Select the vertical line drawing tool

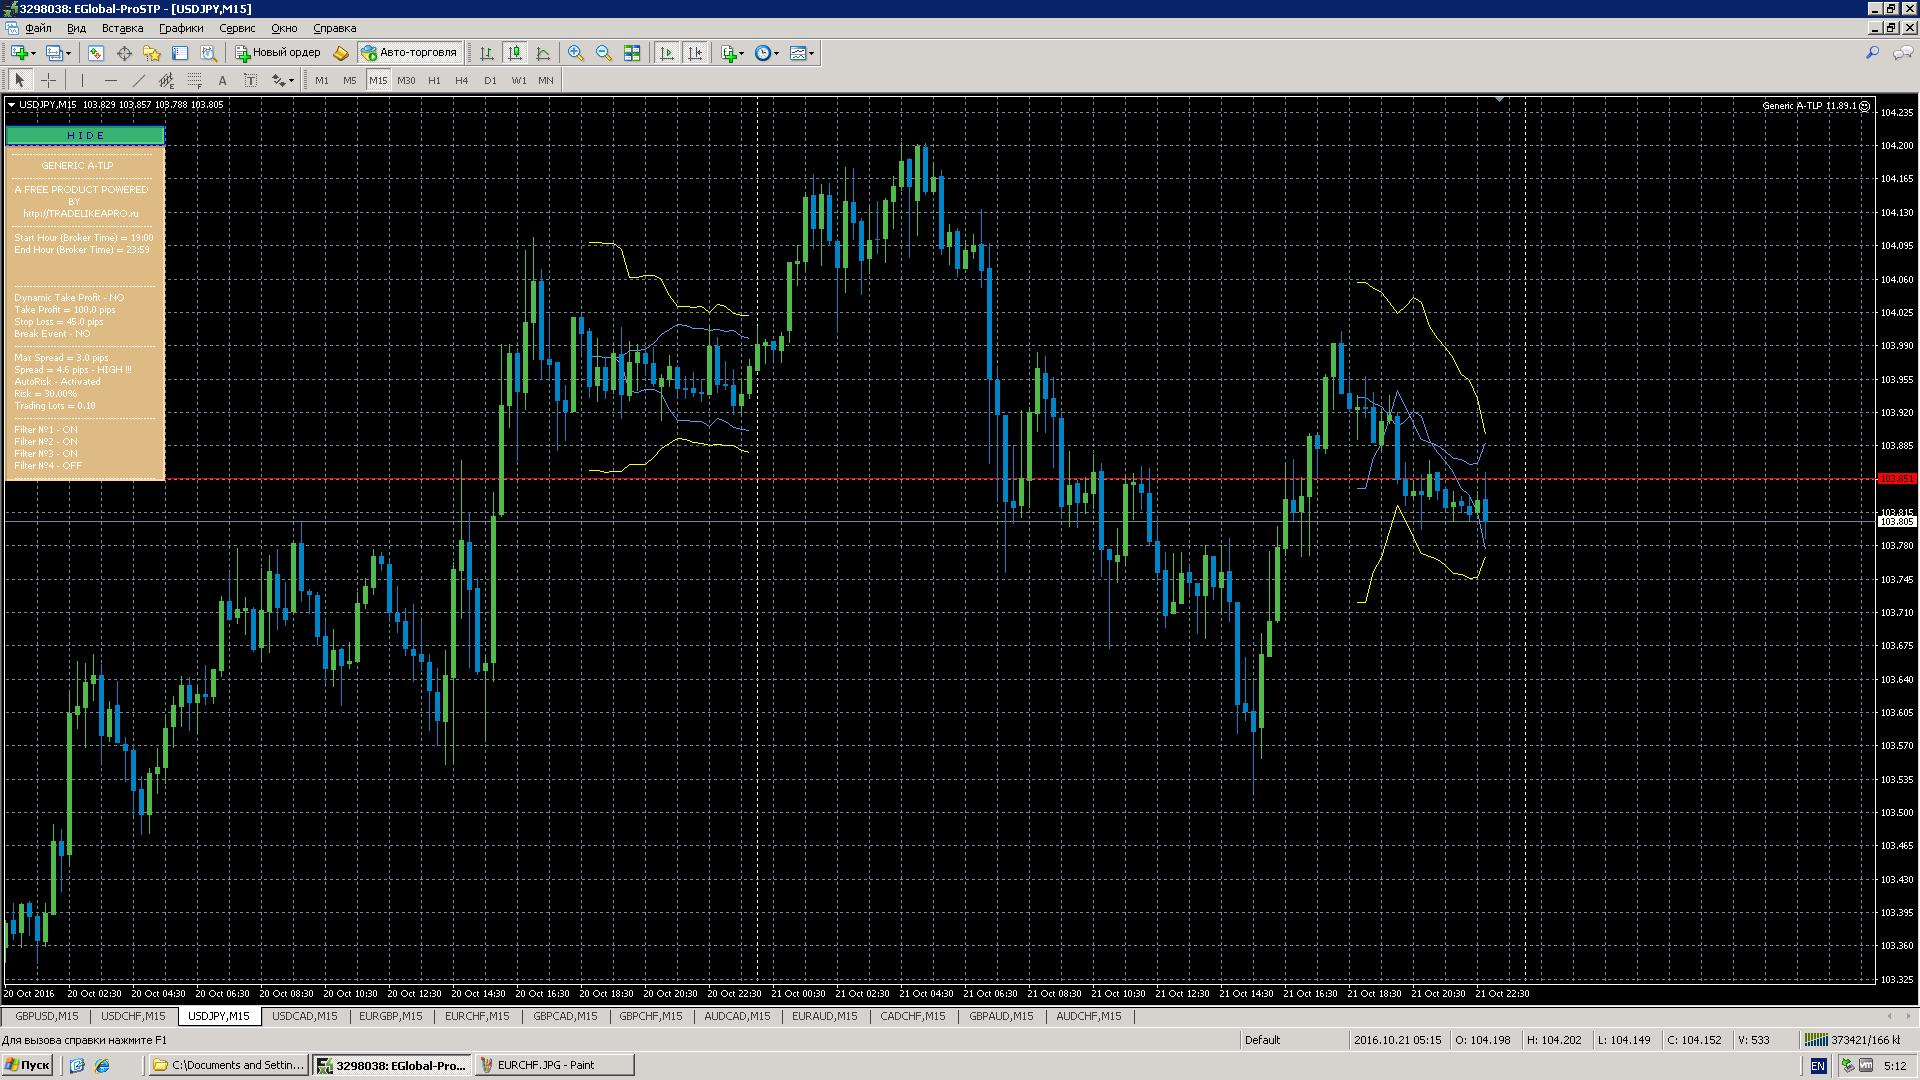coord(82,80)
